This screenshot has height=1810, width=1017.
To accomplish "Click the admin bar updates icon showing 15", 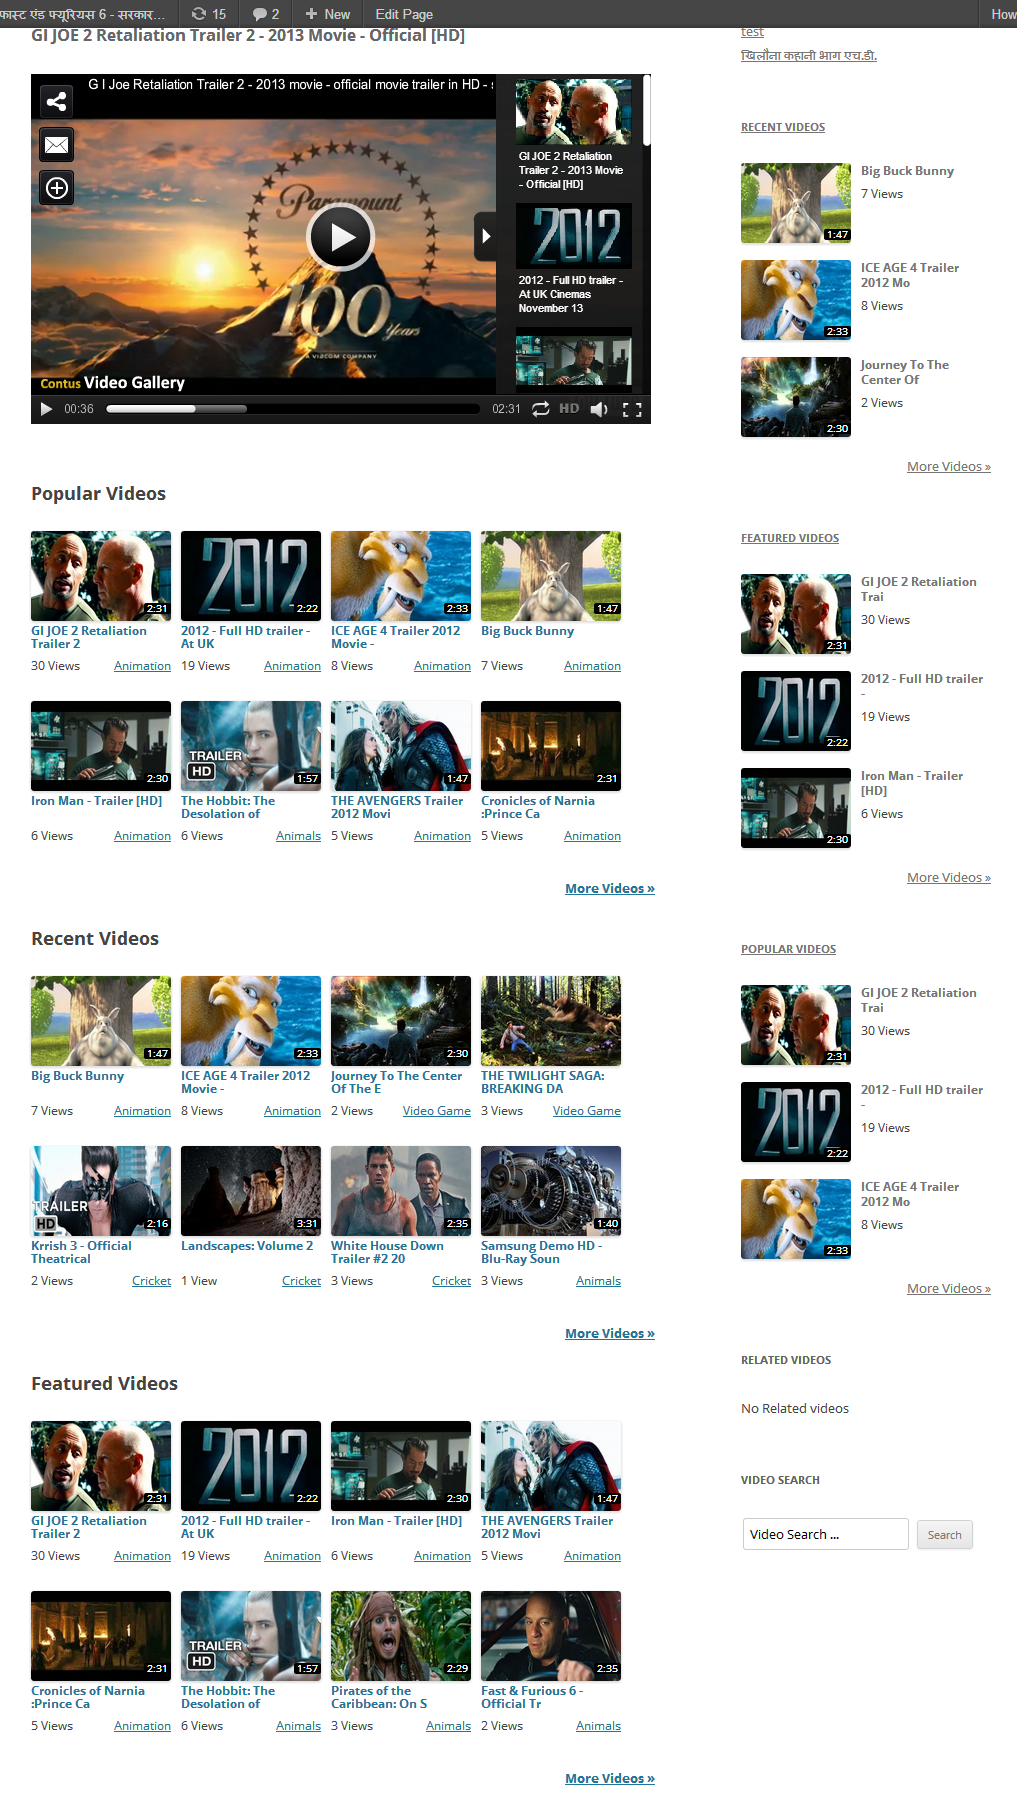I will [209, 14].
